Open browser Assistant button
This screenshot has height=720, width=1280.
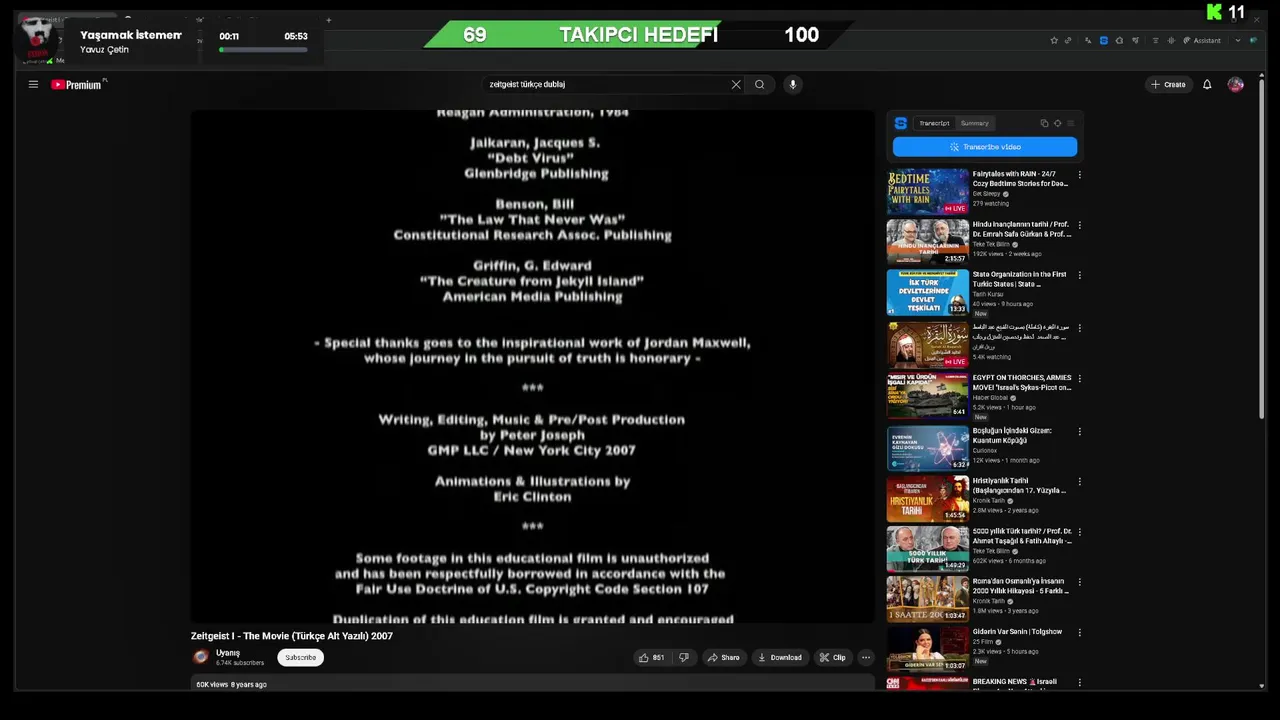tap(1202, 41)
